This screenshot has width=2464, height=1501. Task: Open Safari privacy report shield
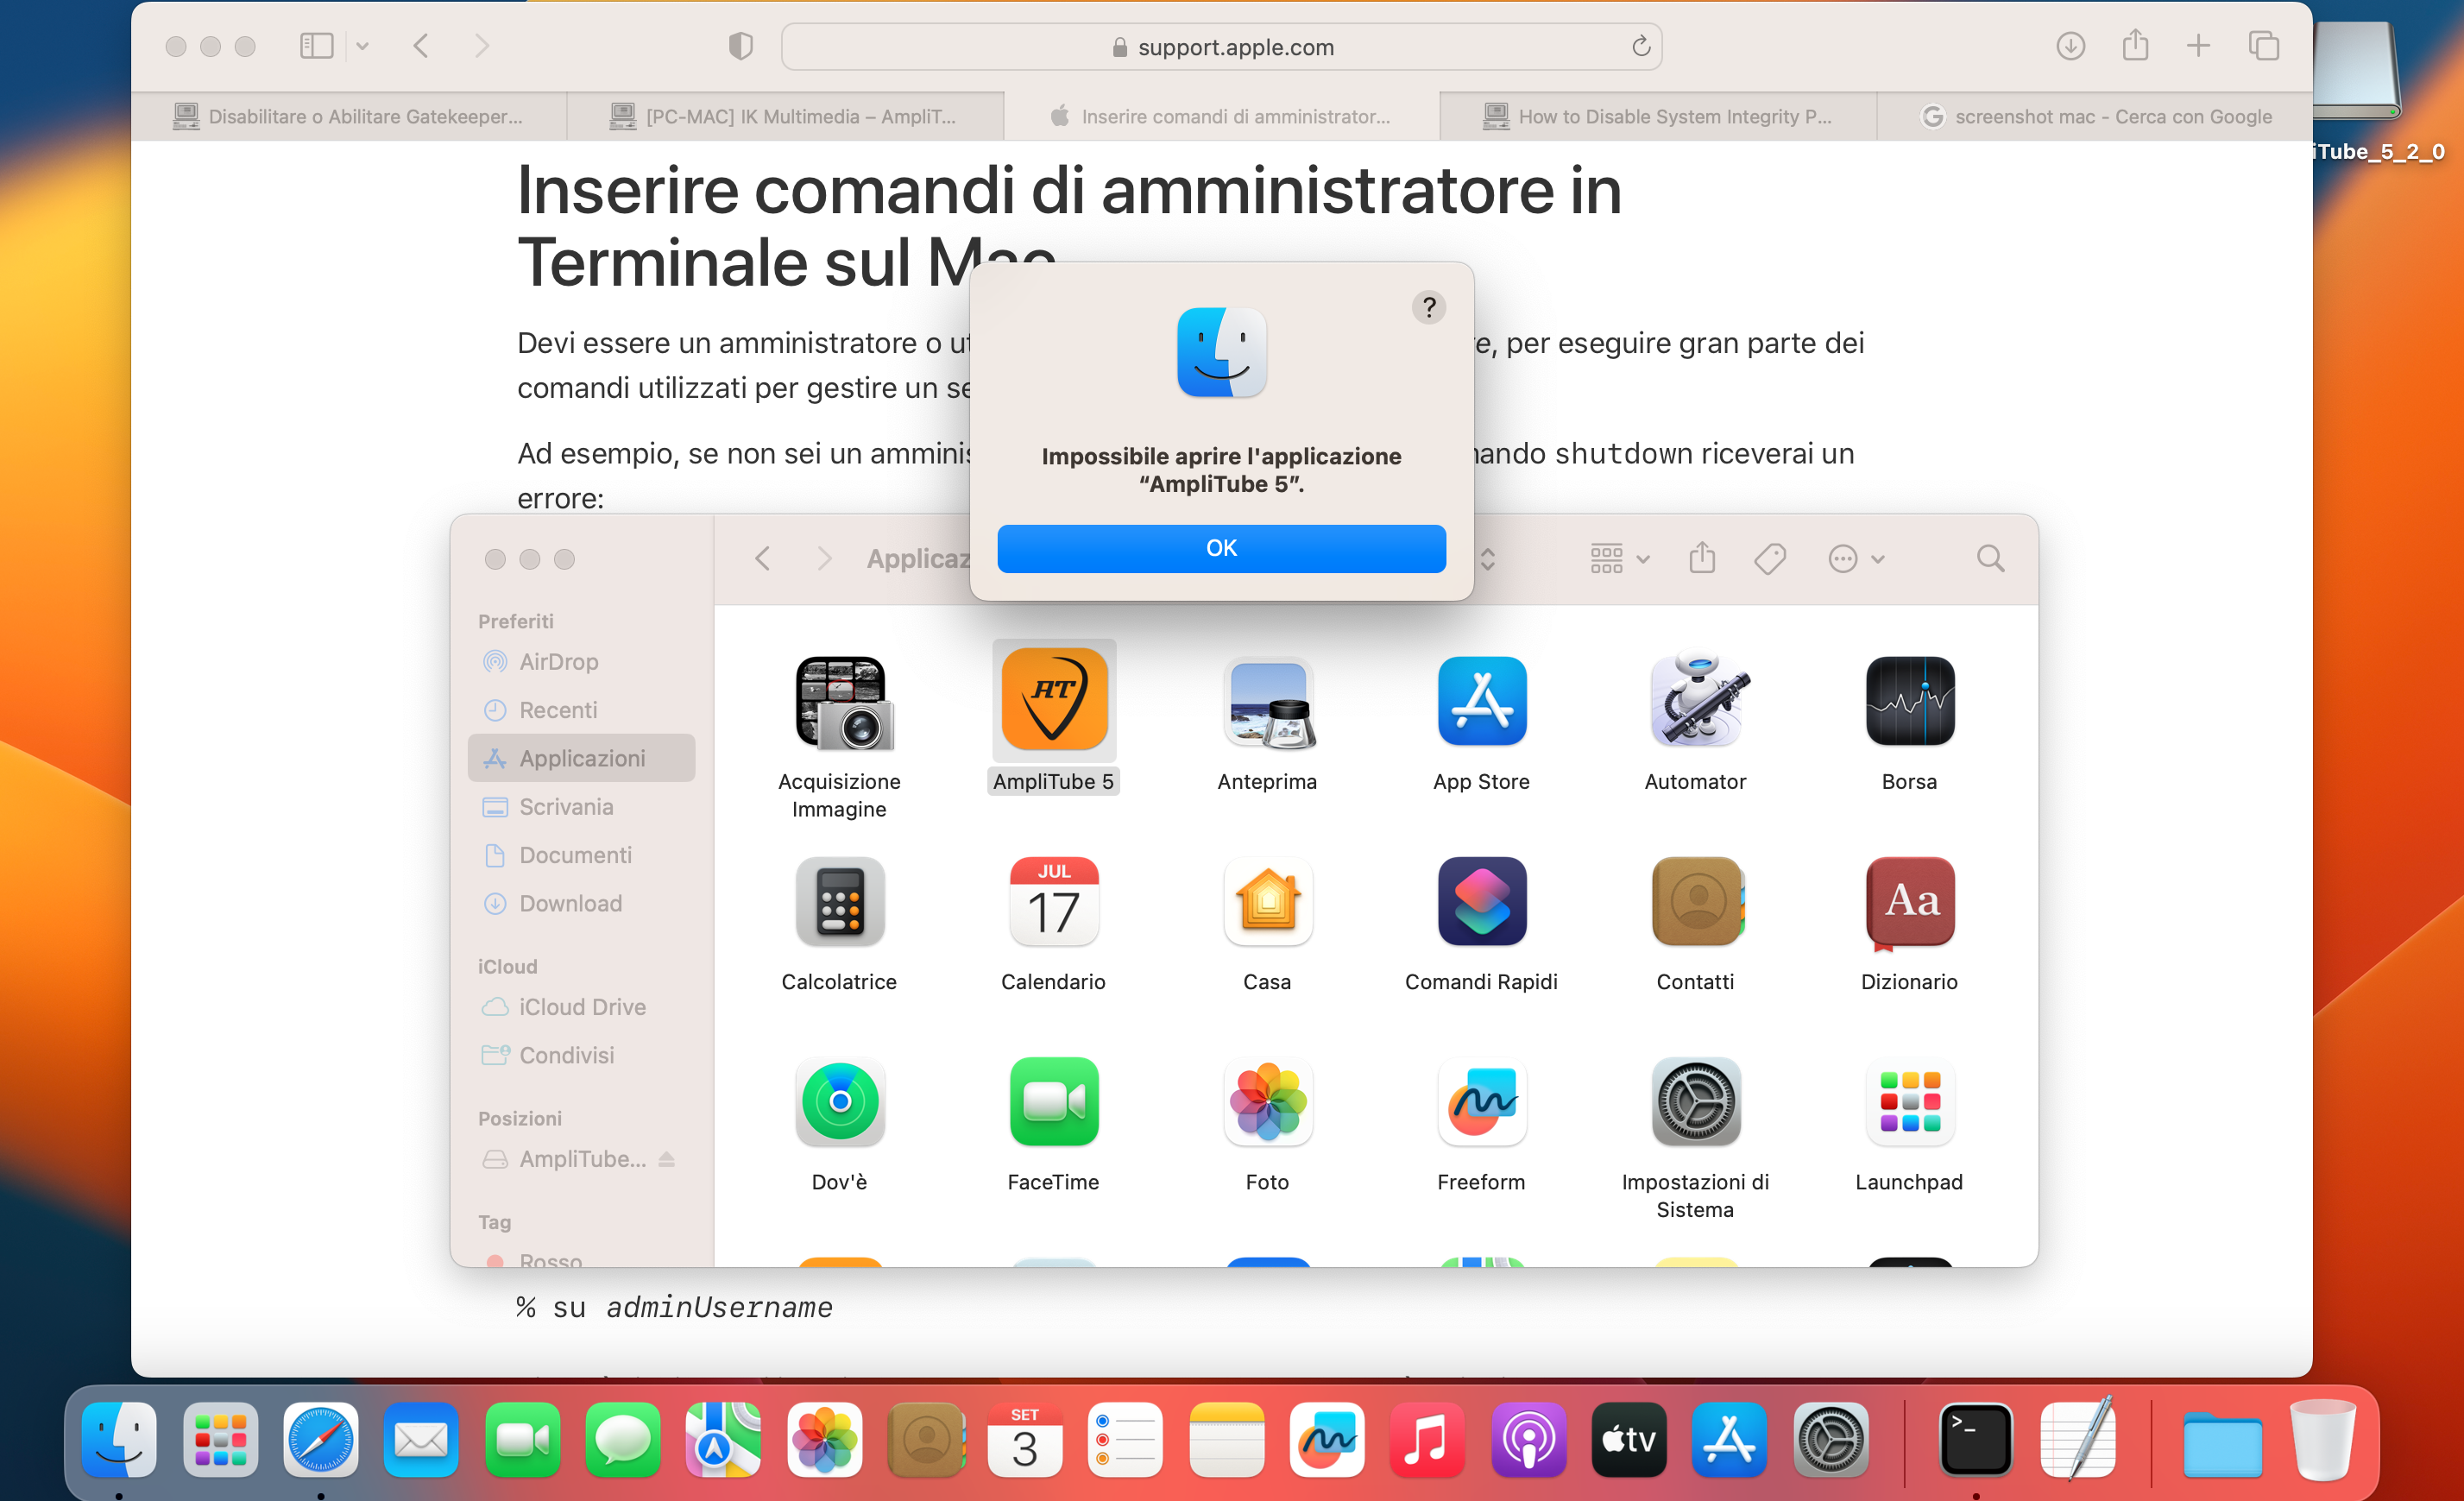tap(740, 46)
